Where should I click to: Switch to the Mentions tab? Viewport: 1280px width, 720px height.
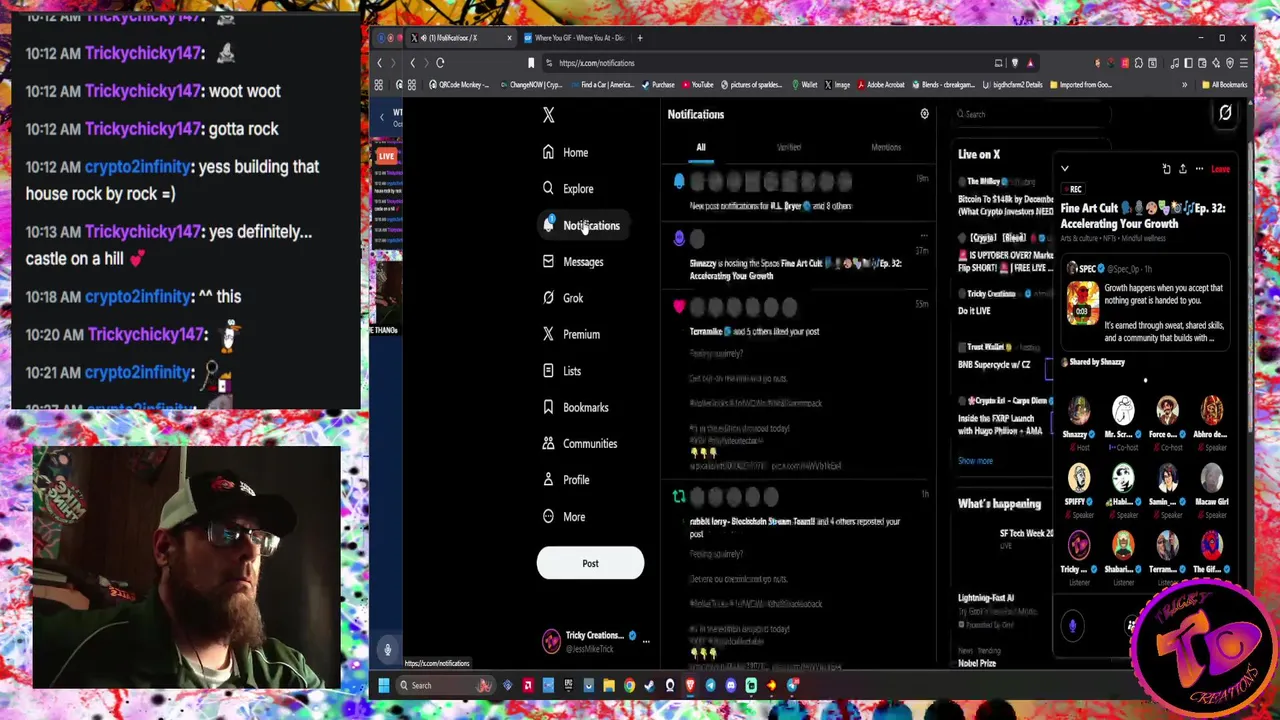886,147
